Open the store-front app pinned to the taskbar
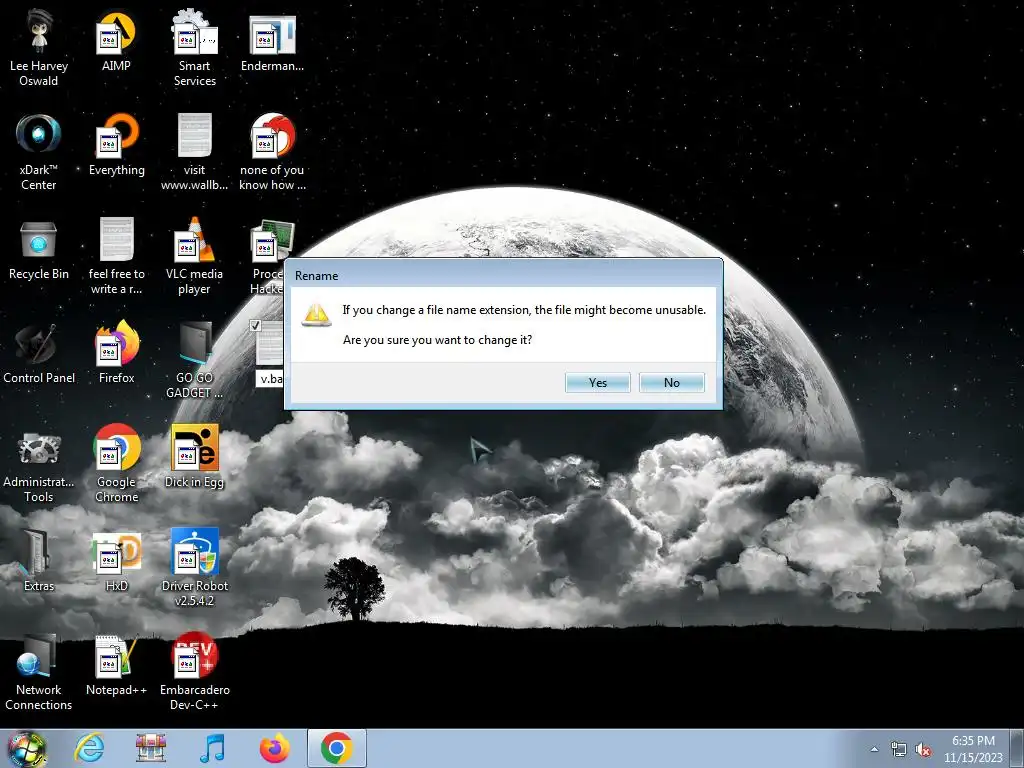 (x=151, y=748)
